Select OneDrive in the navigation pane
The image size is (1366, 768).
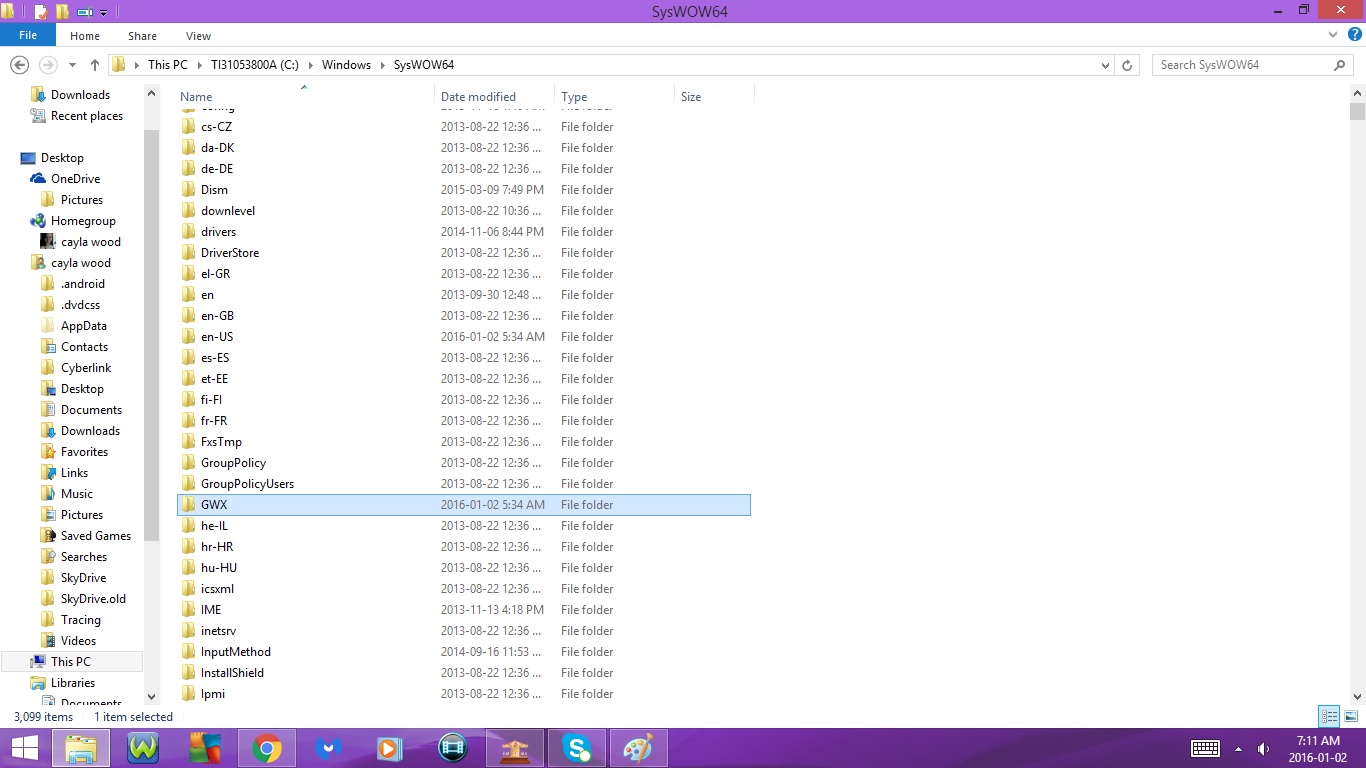tap(75, 179)
